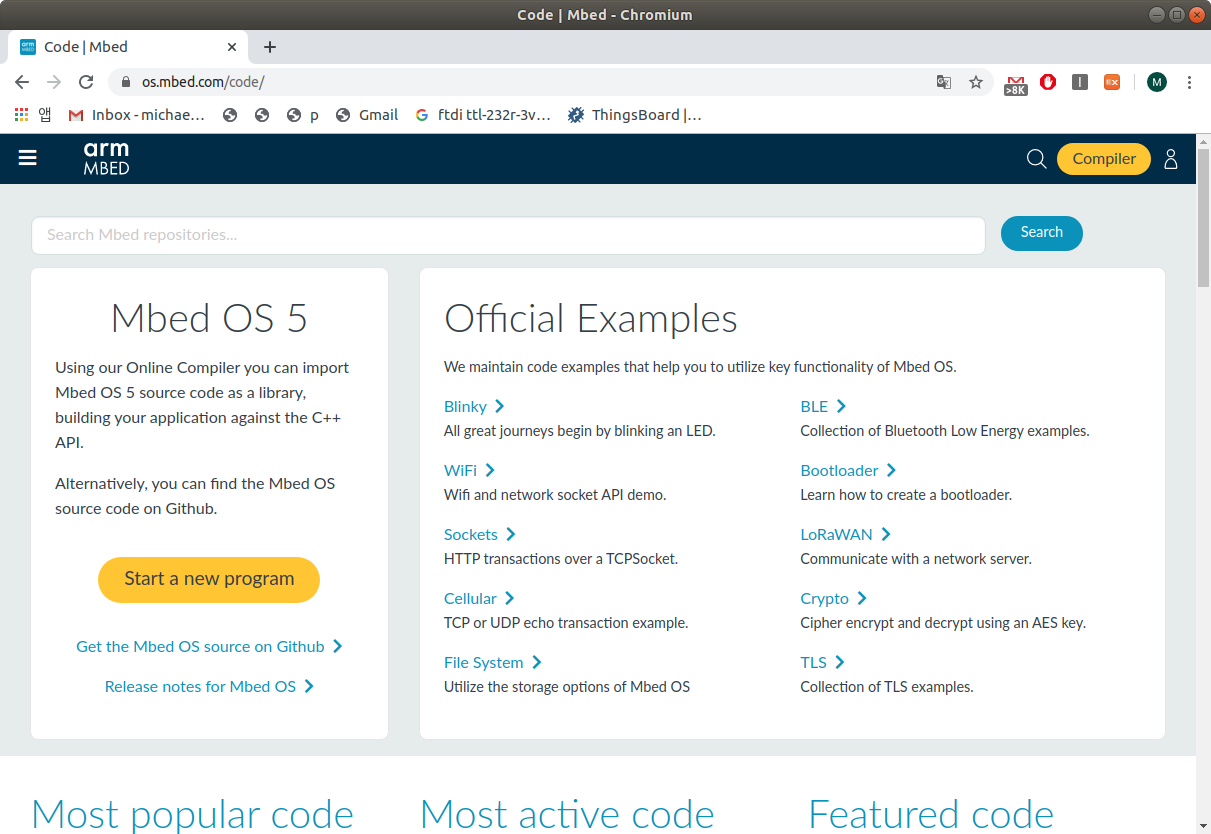This screenshot has width=1211, height=834.
Task: Click Featured code heading
Action: (931, 814)
